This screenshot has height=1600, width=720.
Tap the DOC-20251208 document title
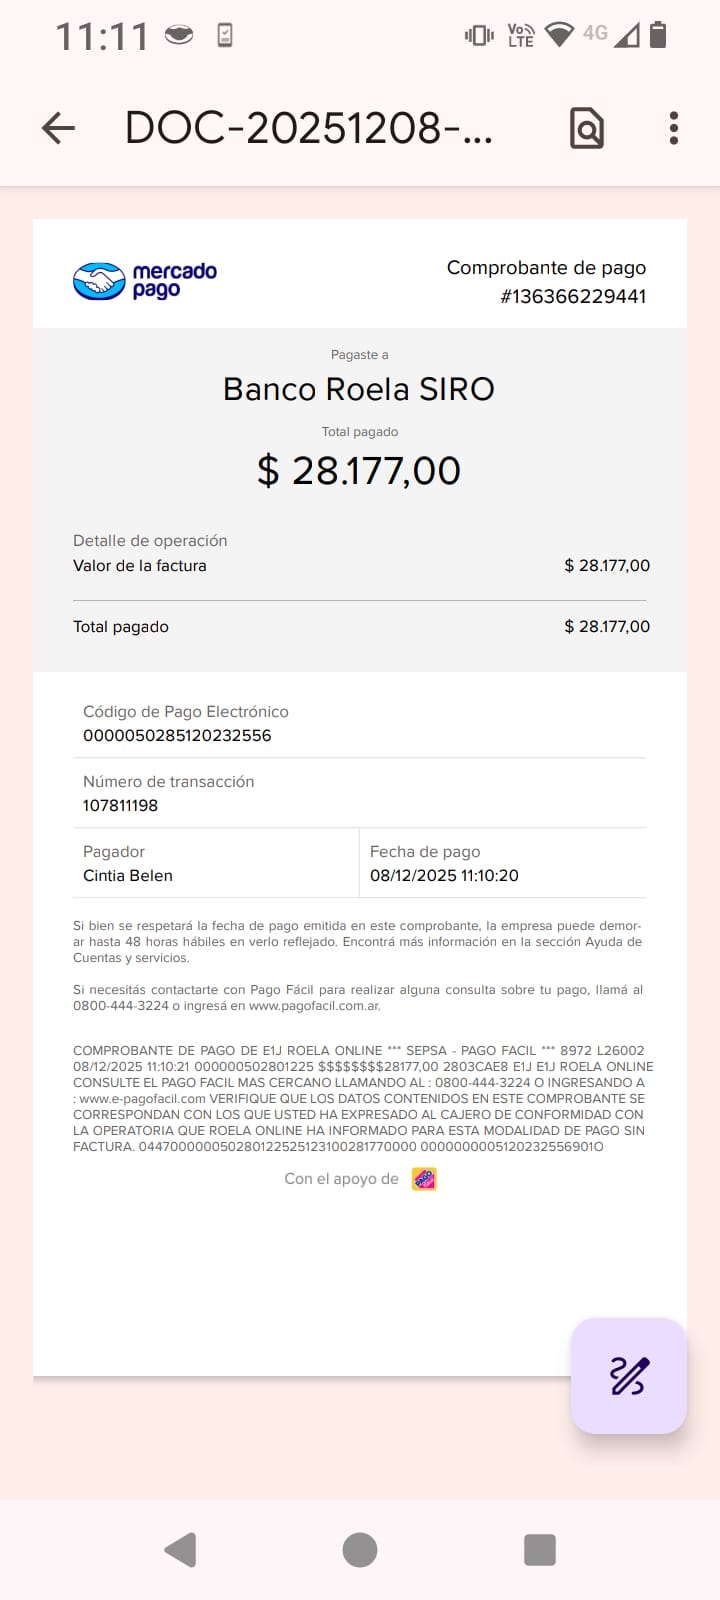tap(308, 128)
